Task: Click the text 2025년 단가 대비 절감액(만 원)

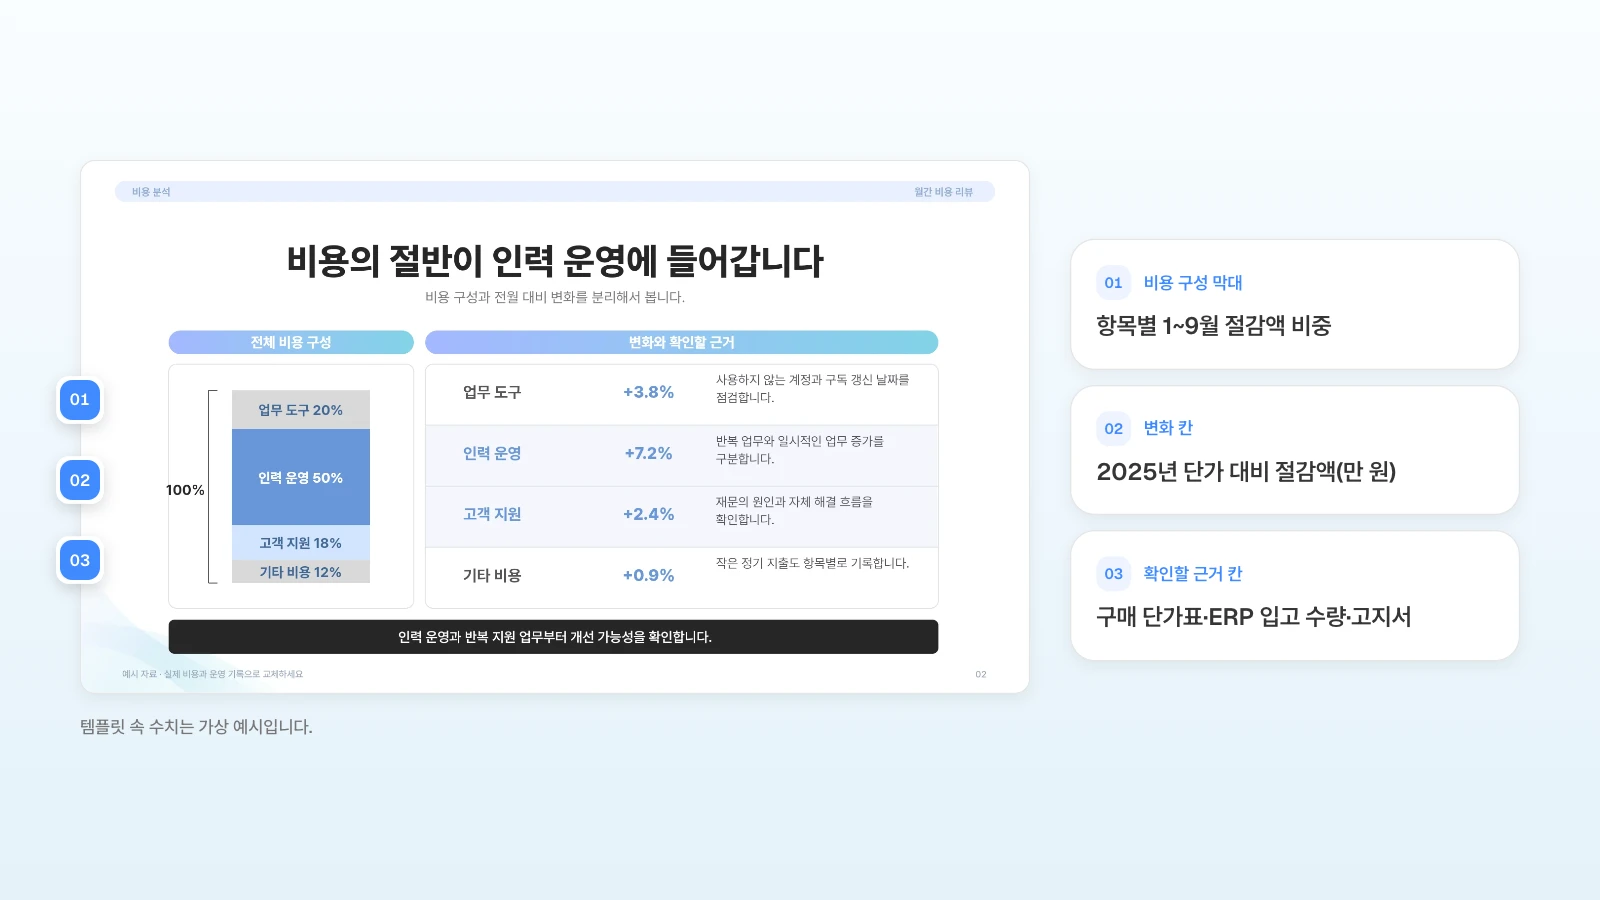Action: click(1246, 471)
